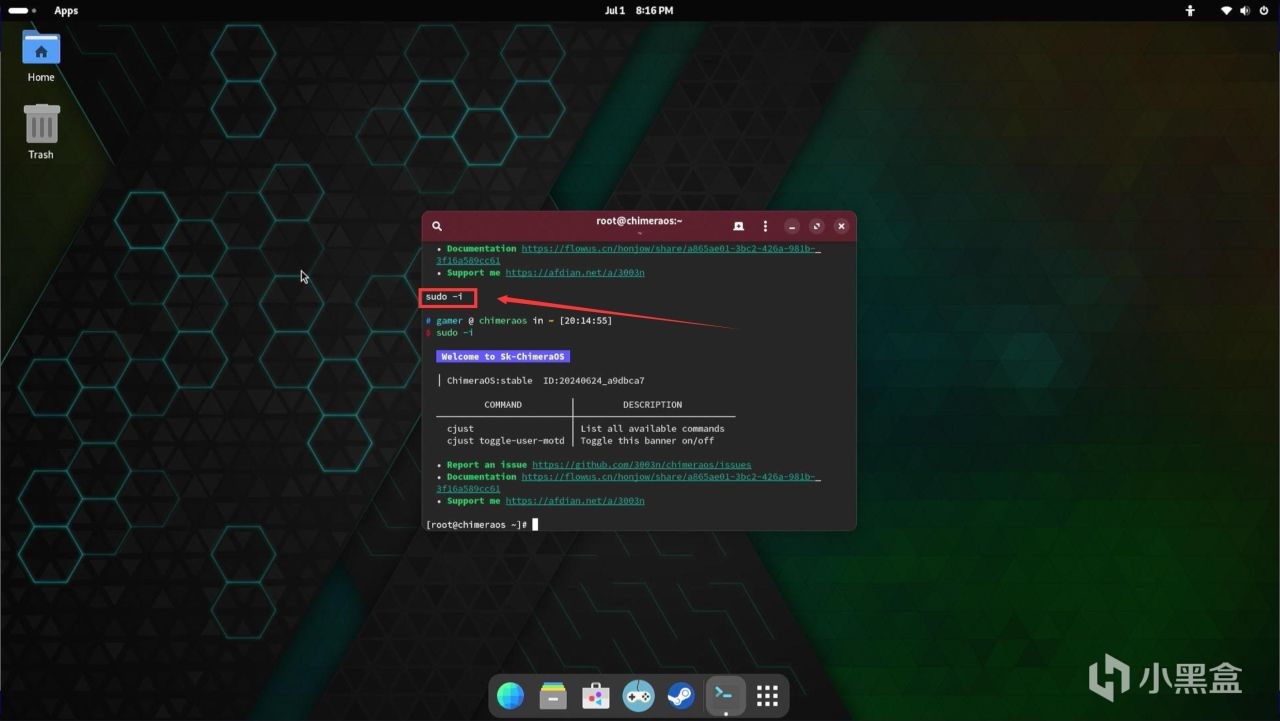Viewport: 1280px width, 721px height.
Task: Open the accessibility menu in top bar
Action: (x=1190, y=10)
